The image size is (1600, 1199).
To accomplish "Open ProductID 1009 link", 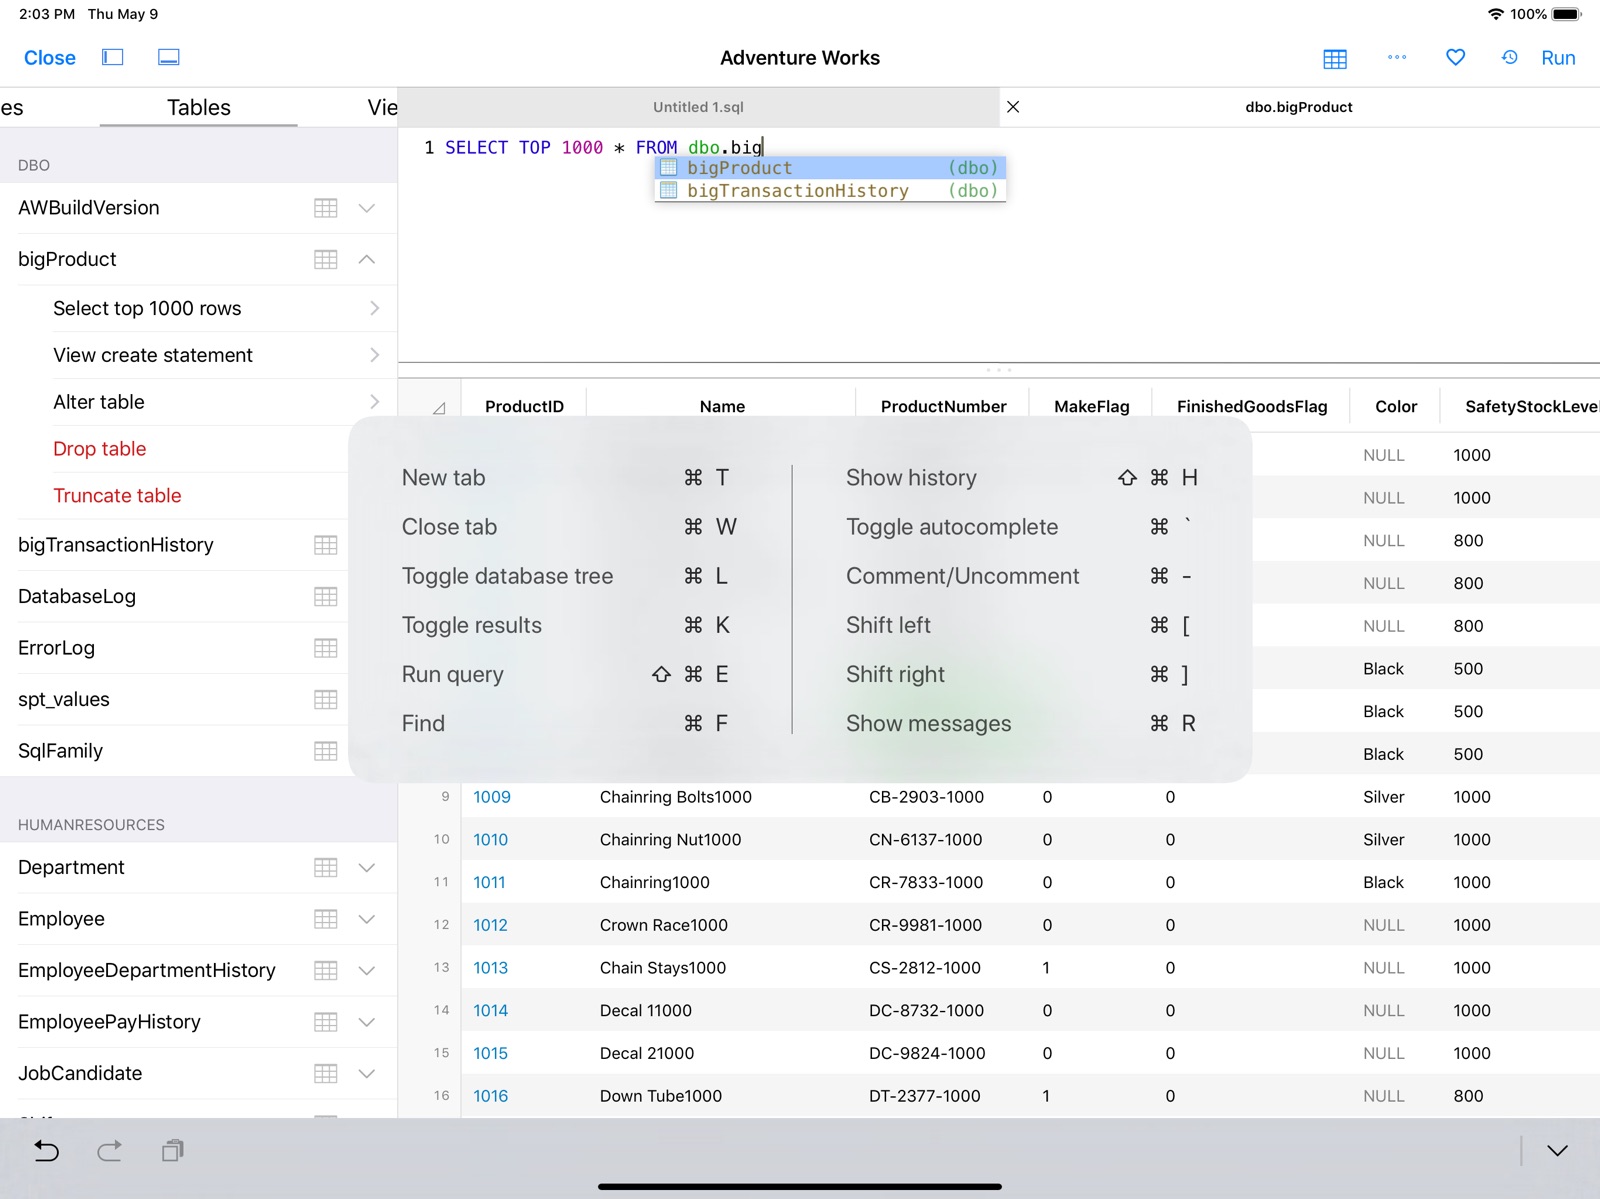I will (x=492, y=797).
